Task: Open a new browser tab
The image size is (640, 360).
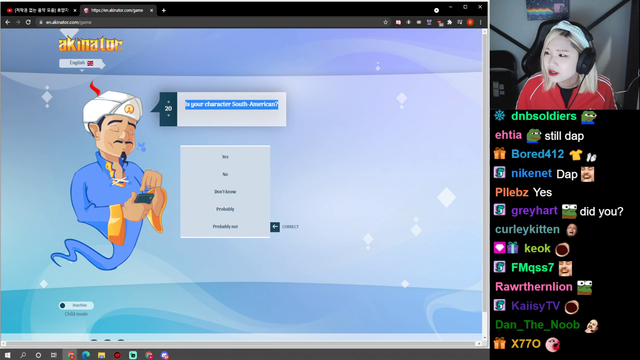Action: [164, 11]
